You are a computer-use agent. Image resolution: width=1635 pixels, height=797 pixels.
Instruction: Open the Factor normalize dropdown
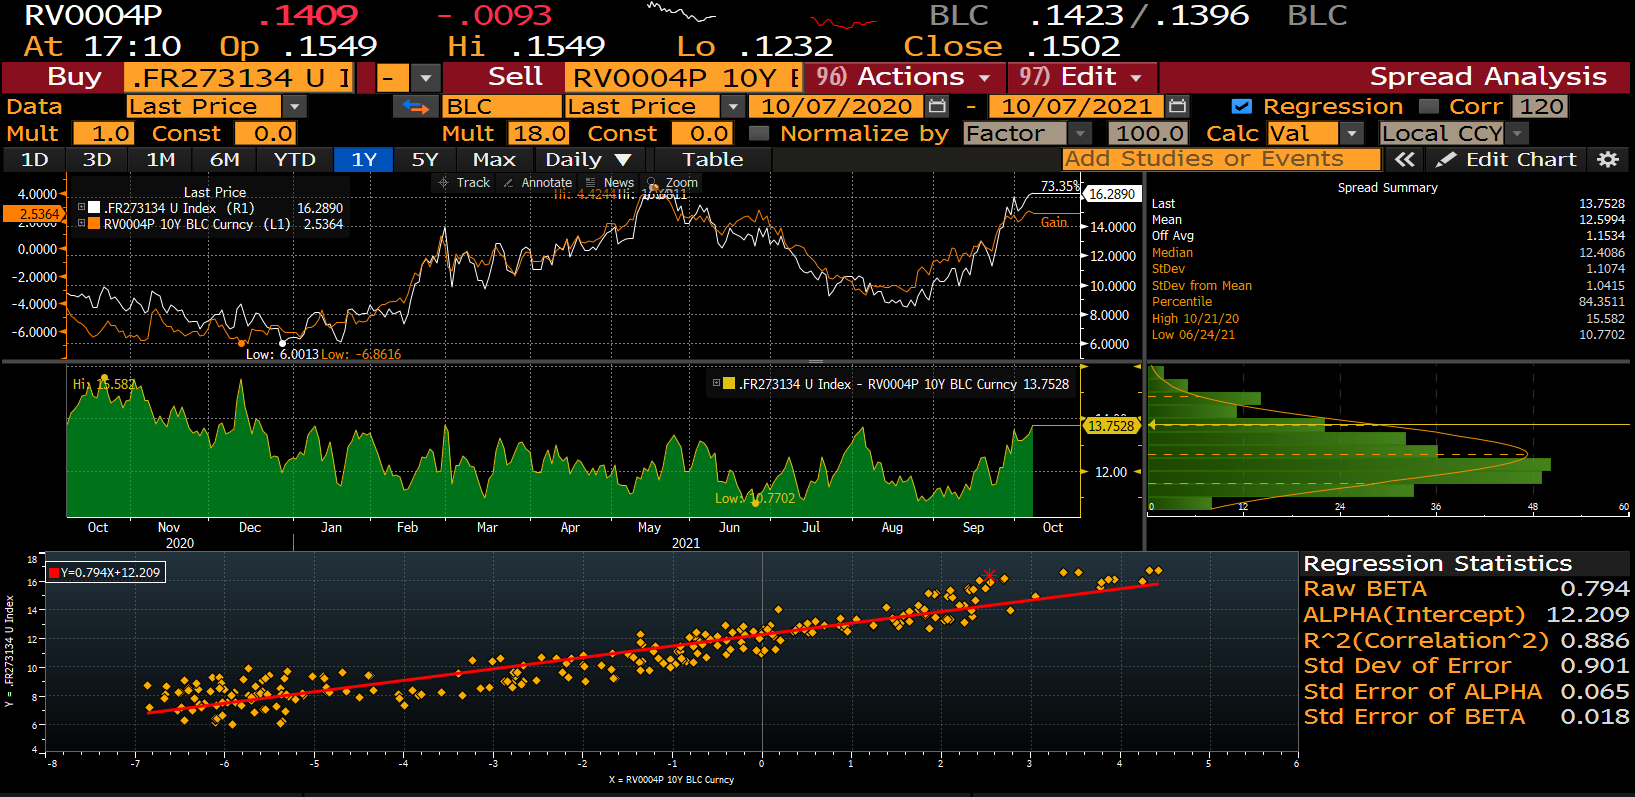(x=1080, y=133)
